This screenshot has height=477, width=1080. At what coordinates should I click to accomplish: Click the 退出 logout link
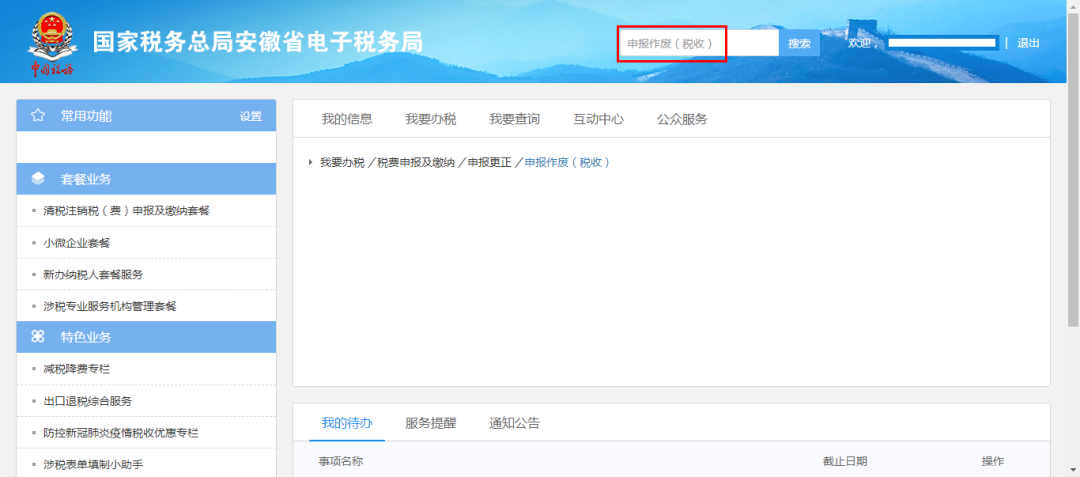pyautogui.click(x=1028, y=43)
